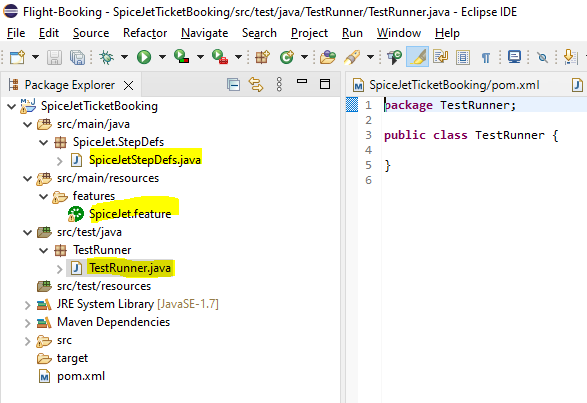
Task: Click the Coverage run toolbar icon
Action: click(x=182, y=57)
